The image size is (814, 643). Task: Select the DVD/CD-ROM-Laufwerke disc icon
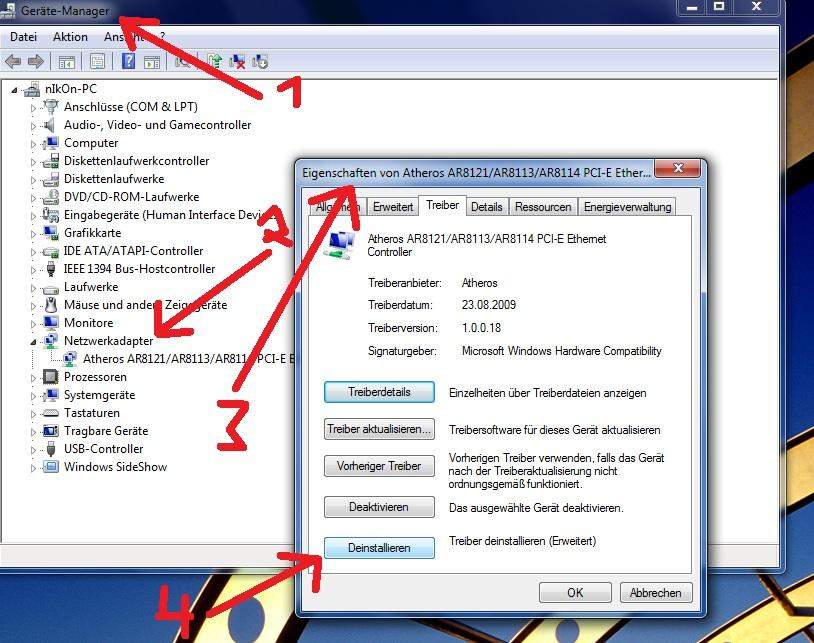click(50, 197)
